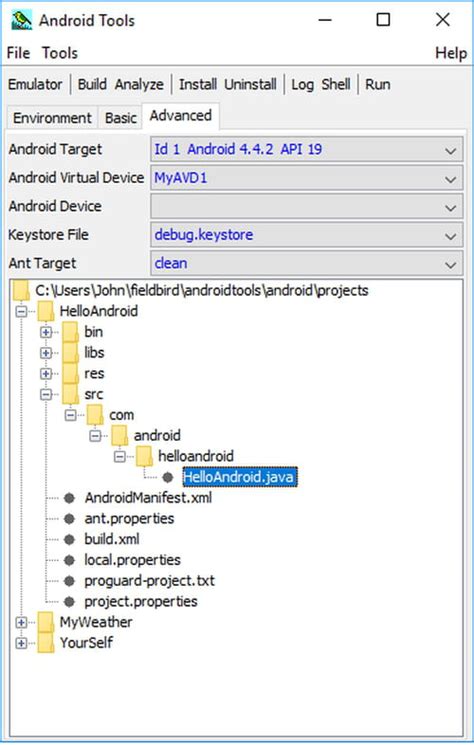
Task: Click the bullet icon beside local.properties
Action: point(69,560)
